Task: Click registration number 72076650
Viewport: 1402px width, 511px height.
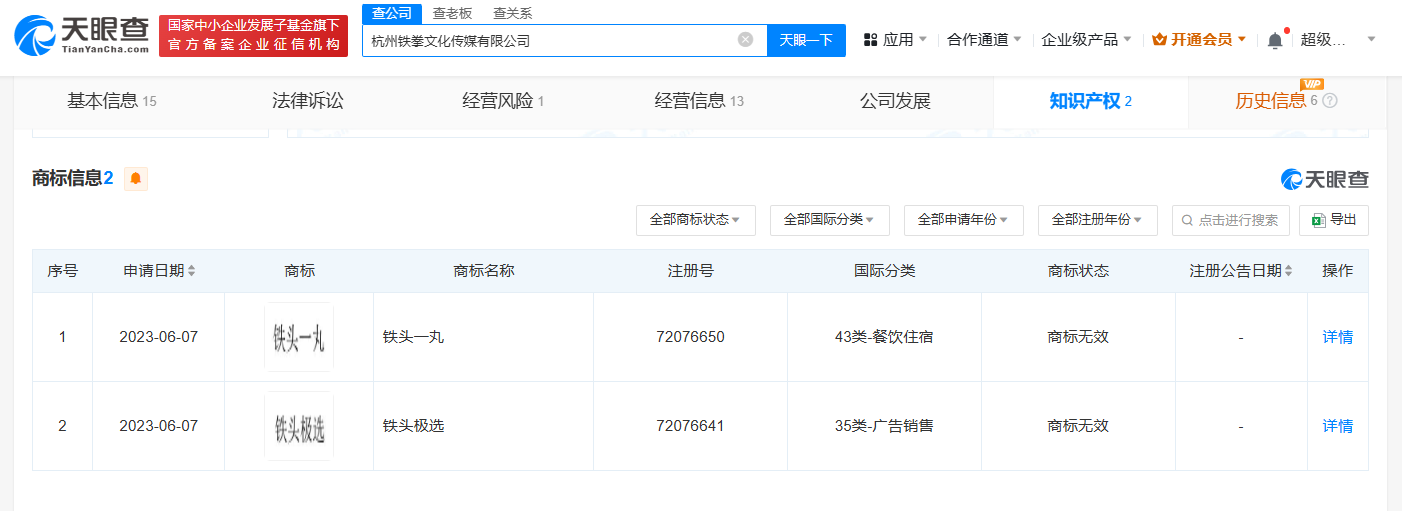Action: coord(690,337)
